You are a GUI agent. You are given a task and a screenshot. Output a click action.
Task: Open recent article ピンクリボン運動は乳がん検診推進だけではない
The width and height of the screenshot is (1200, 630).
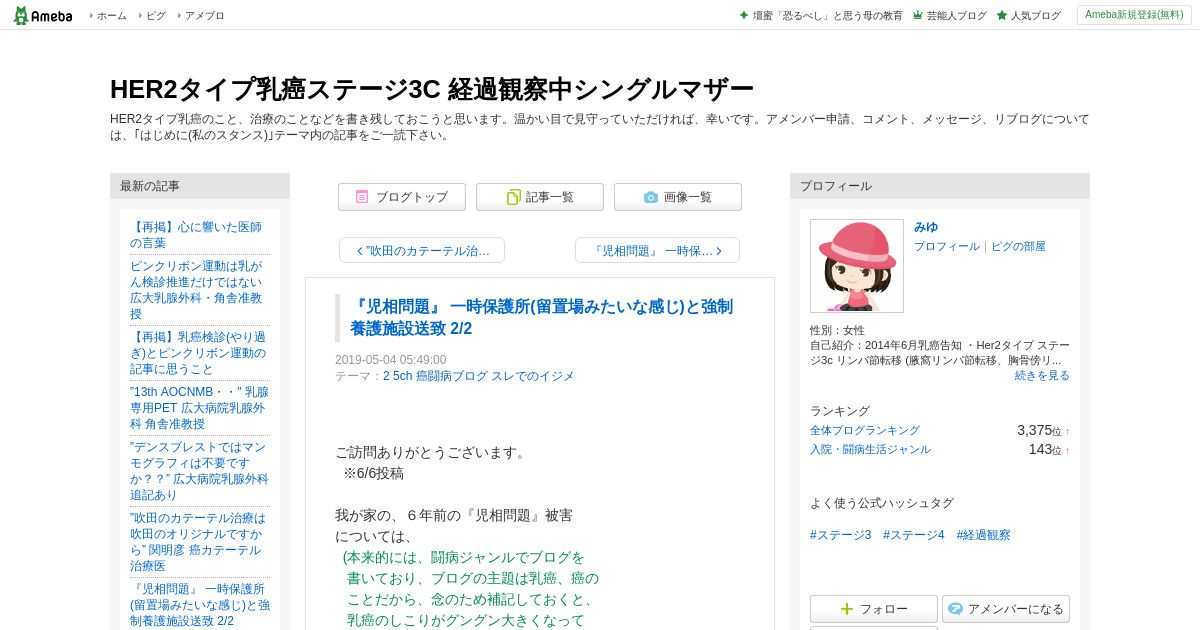click(196, 290)
